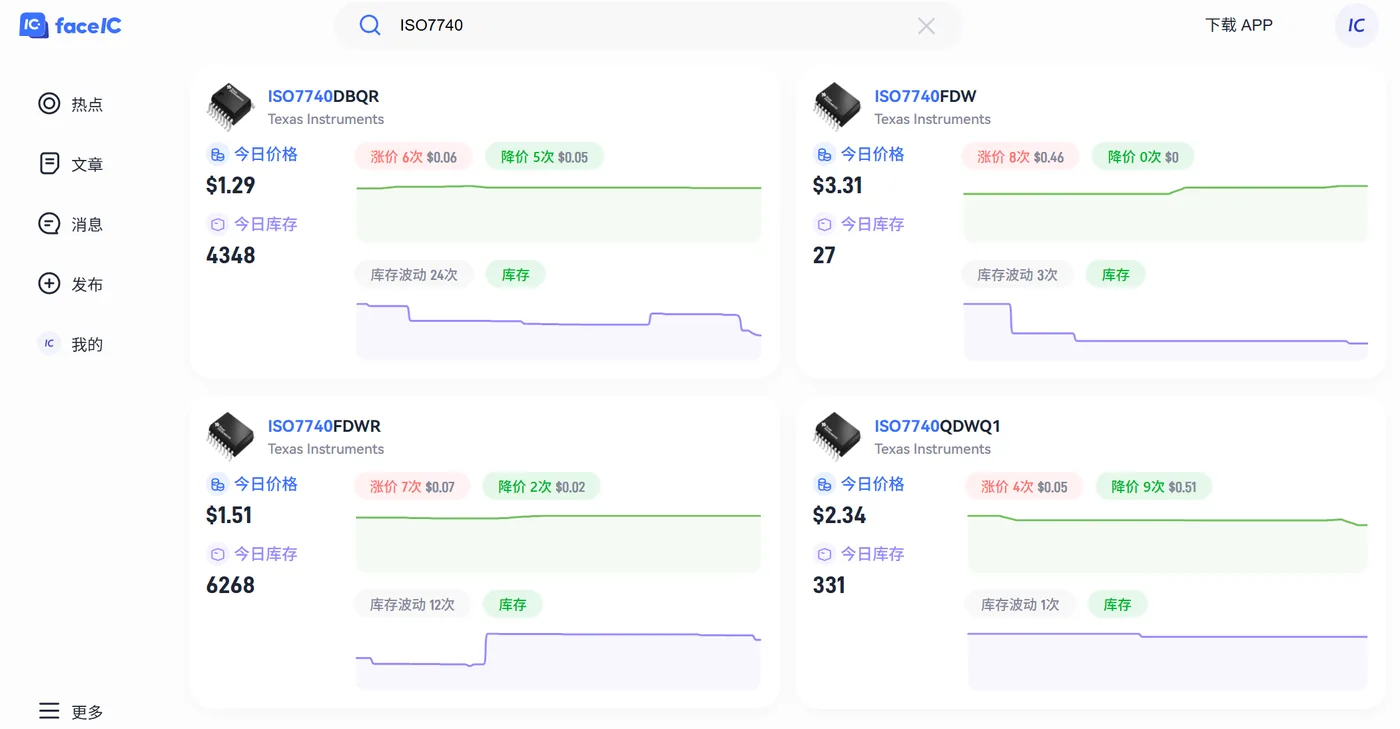Click the $1.51 price value

coord(229,515)
